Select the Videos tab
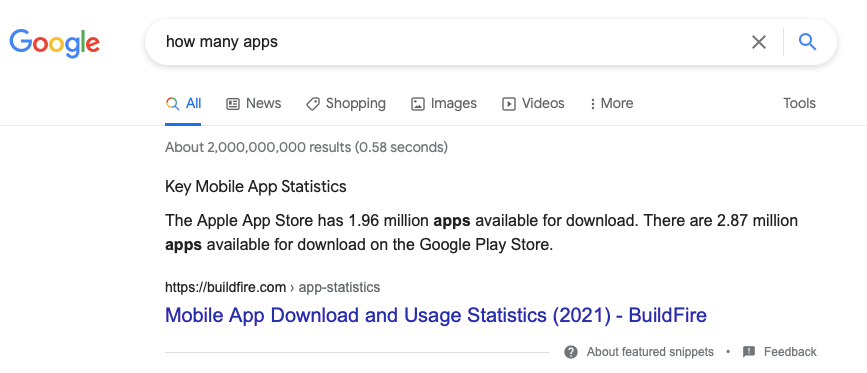The height and width of the screenshot is (373, 867). pos(533,103)
